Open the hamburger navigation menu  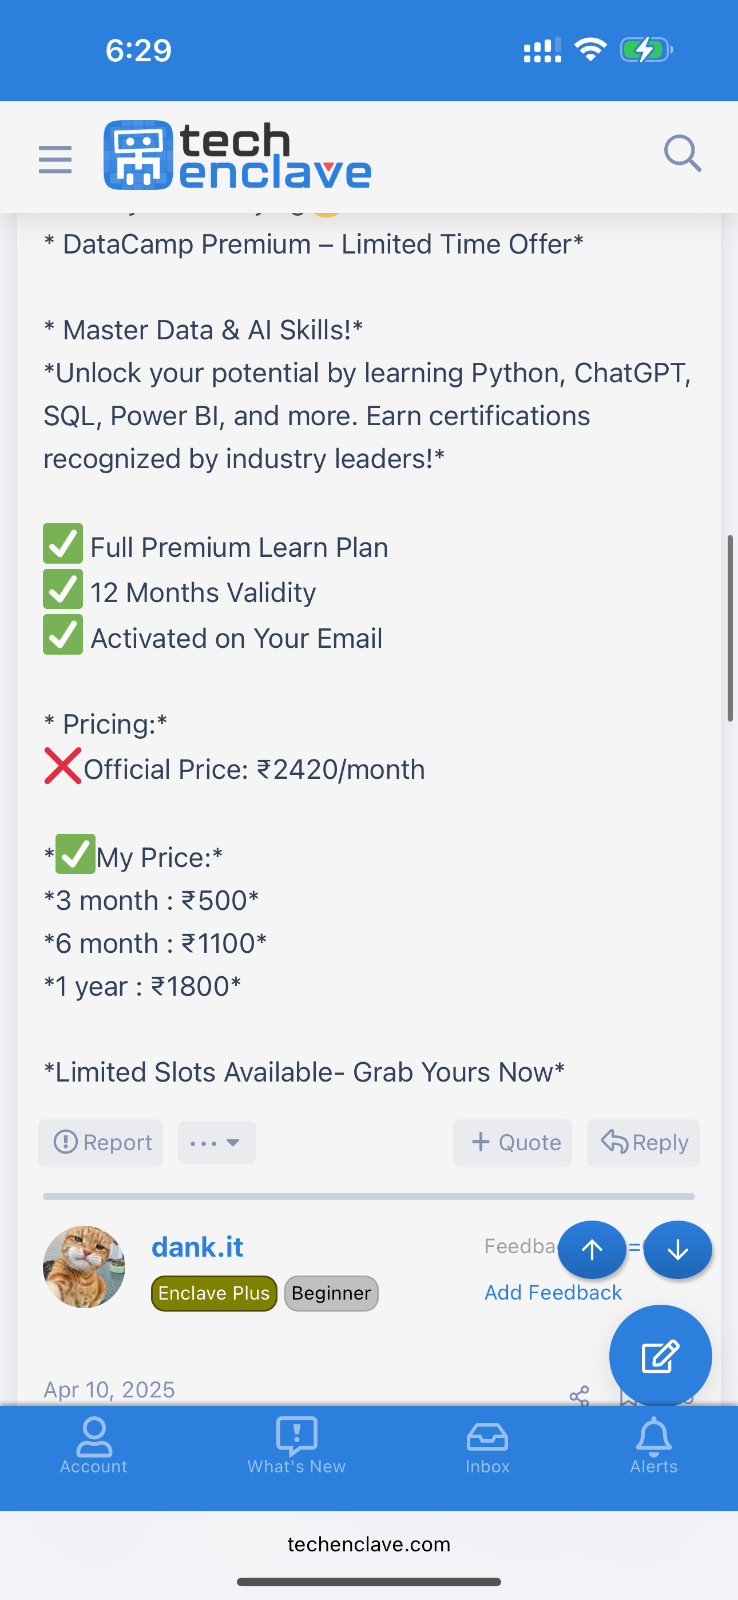tap(55, 158)
